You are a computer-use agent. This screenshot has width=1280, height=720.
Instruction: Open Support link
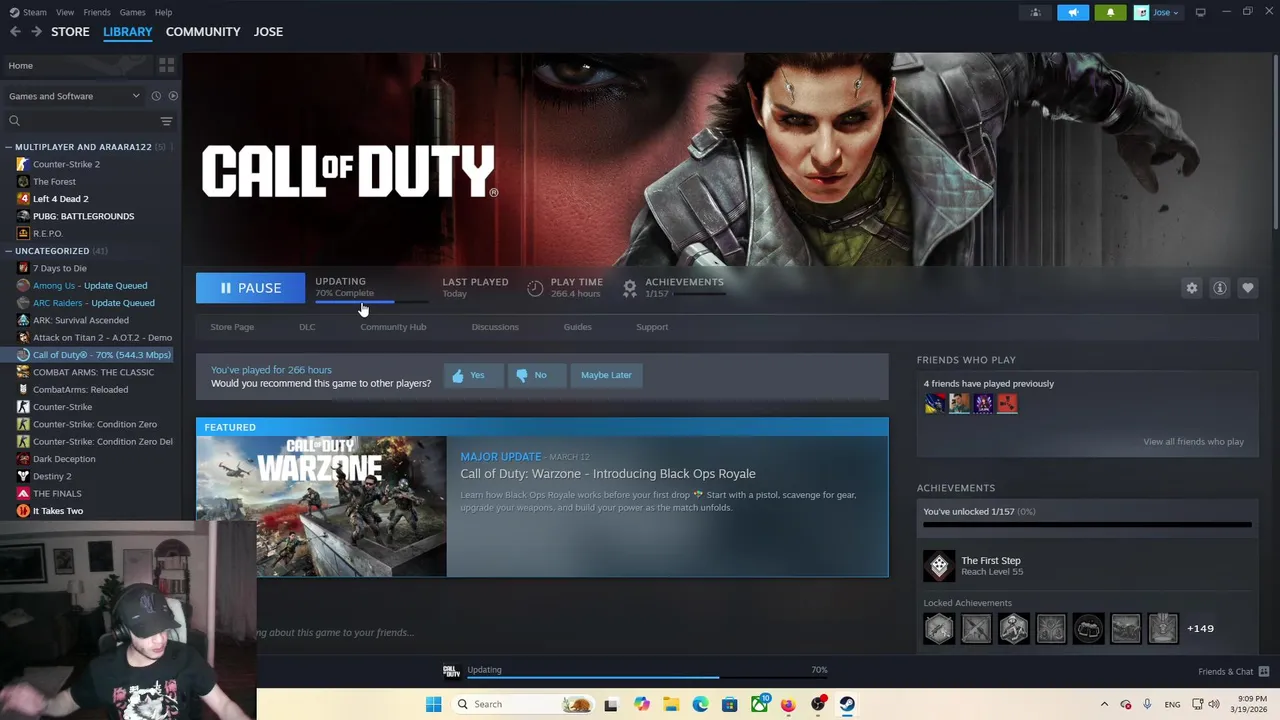[x=652, y=327]
